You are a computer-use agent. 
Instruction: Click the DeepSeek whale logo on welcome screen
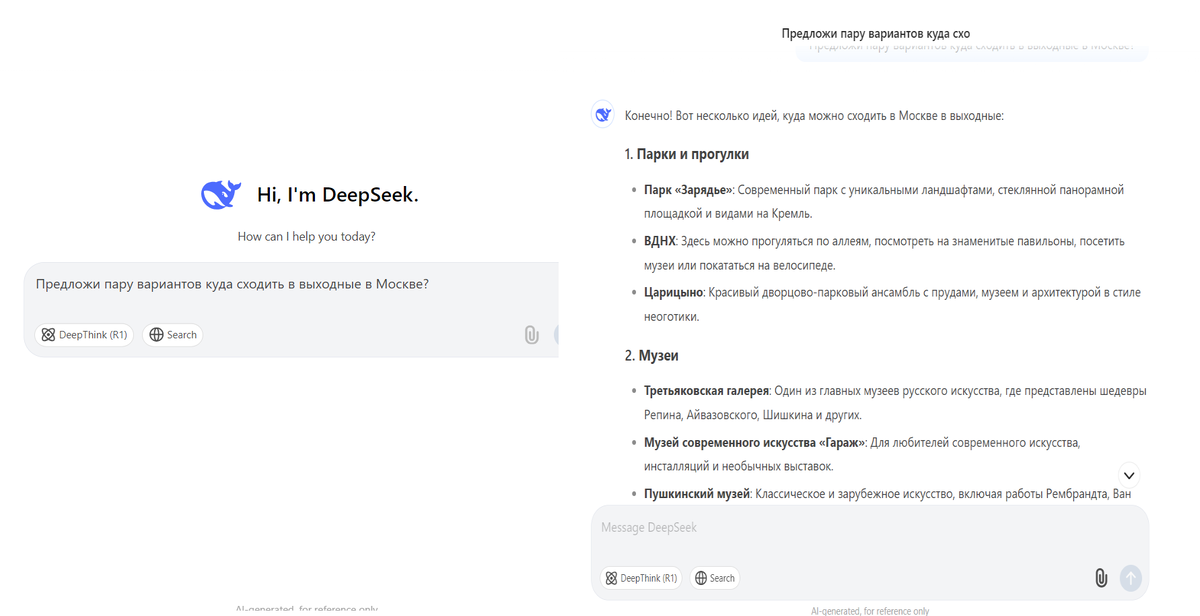(221, 194)
